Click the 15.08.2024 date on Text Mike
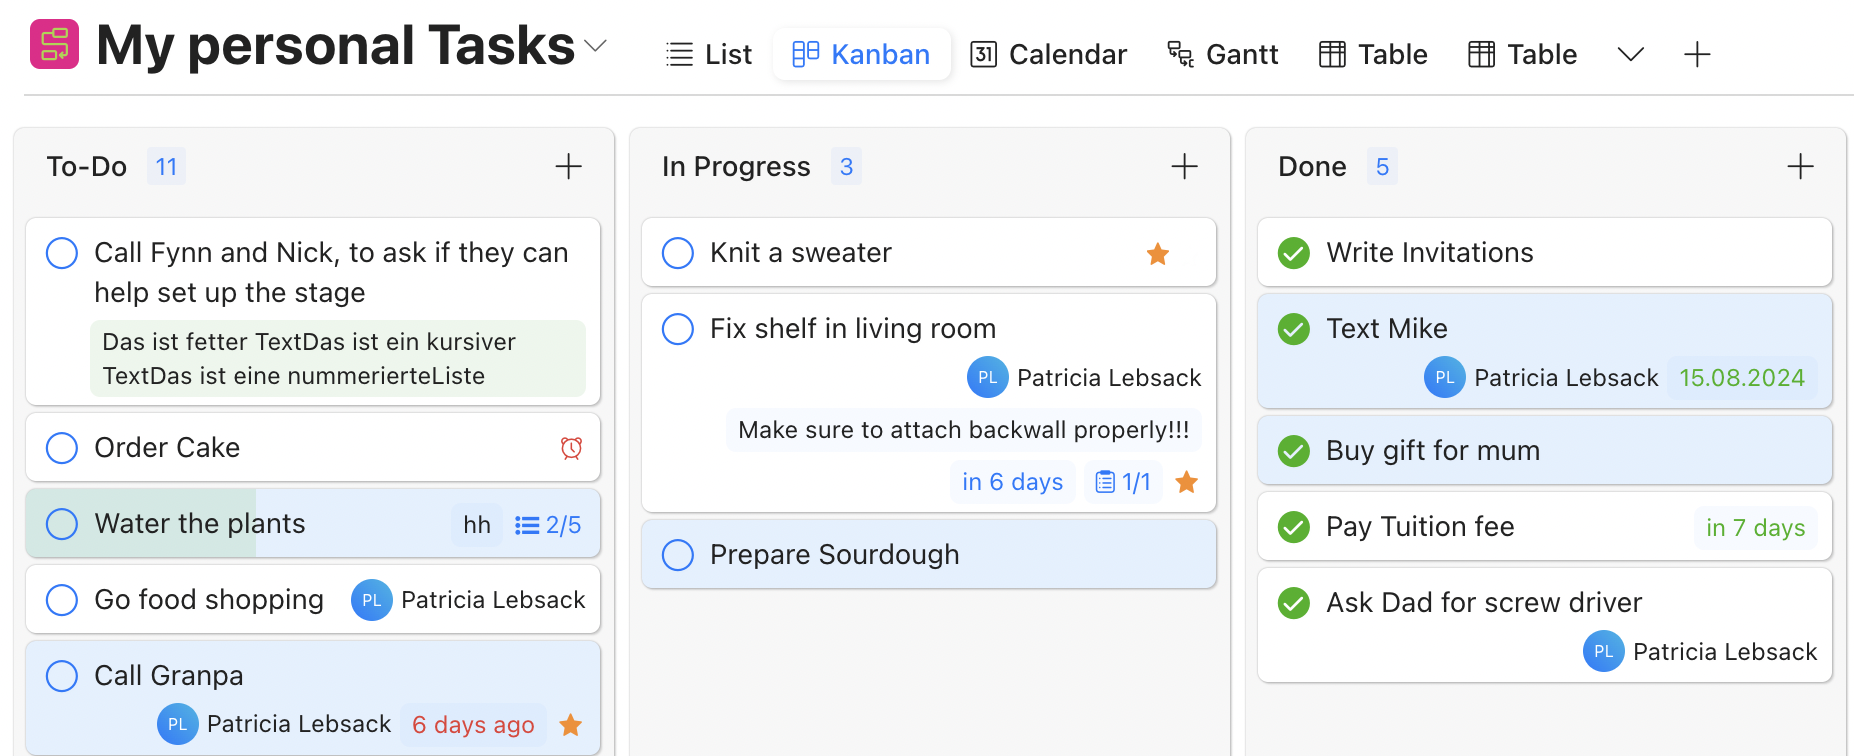The image size is (1854, 756). coord(1742,378)
